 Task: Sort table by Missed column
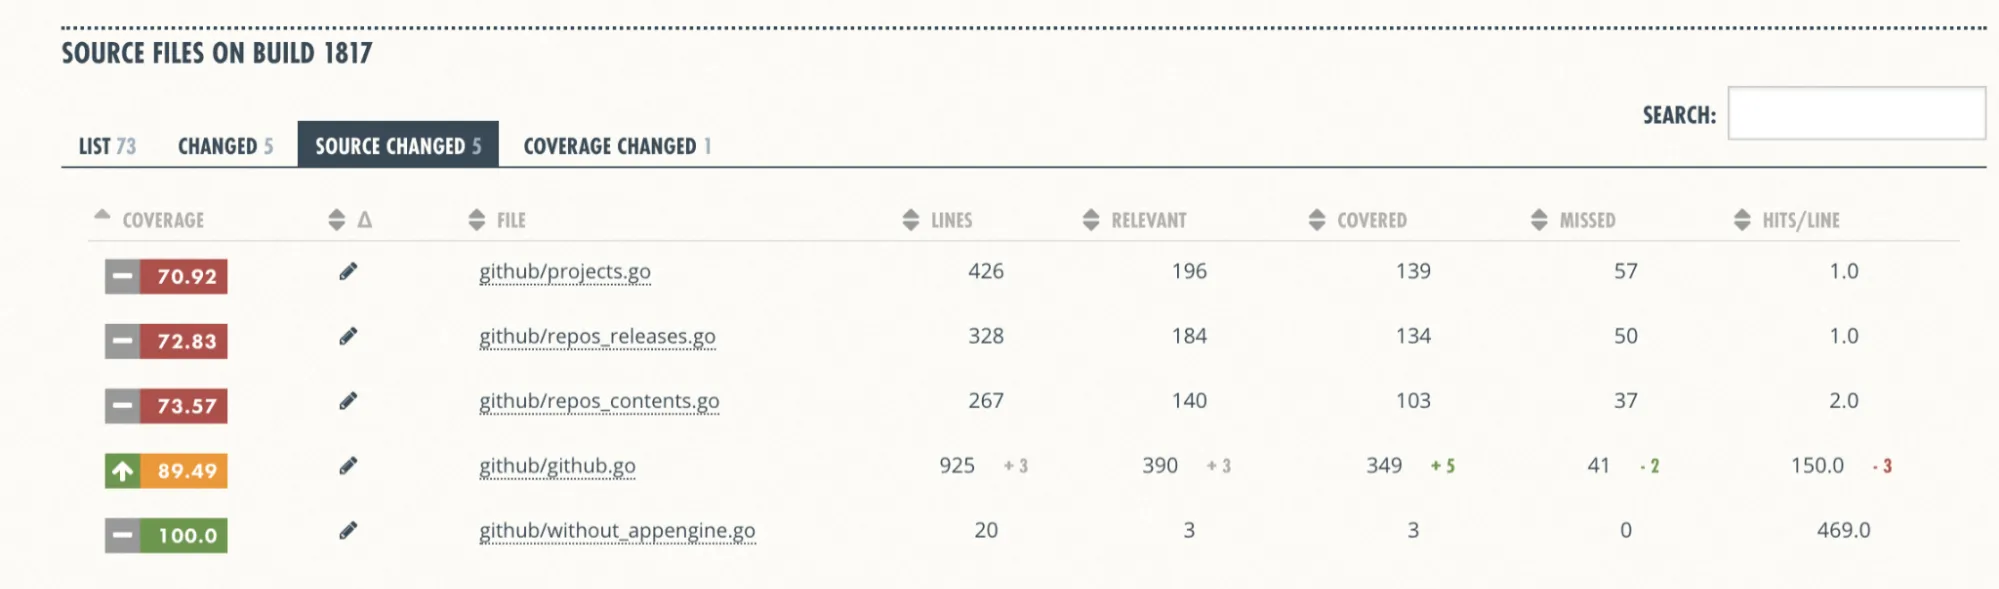(x=1586, y=220)
